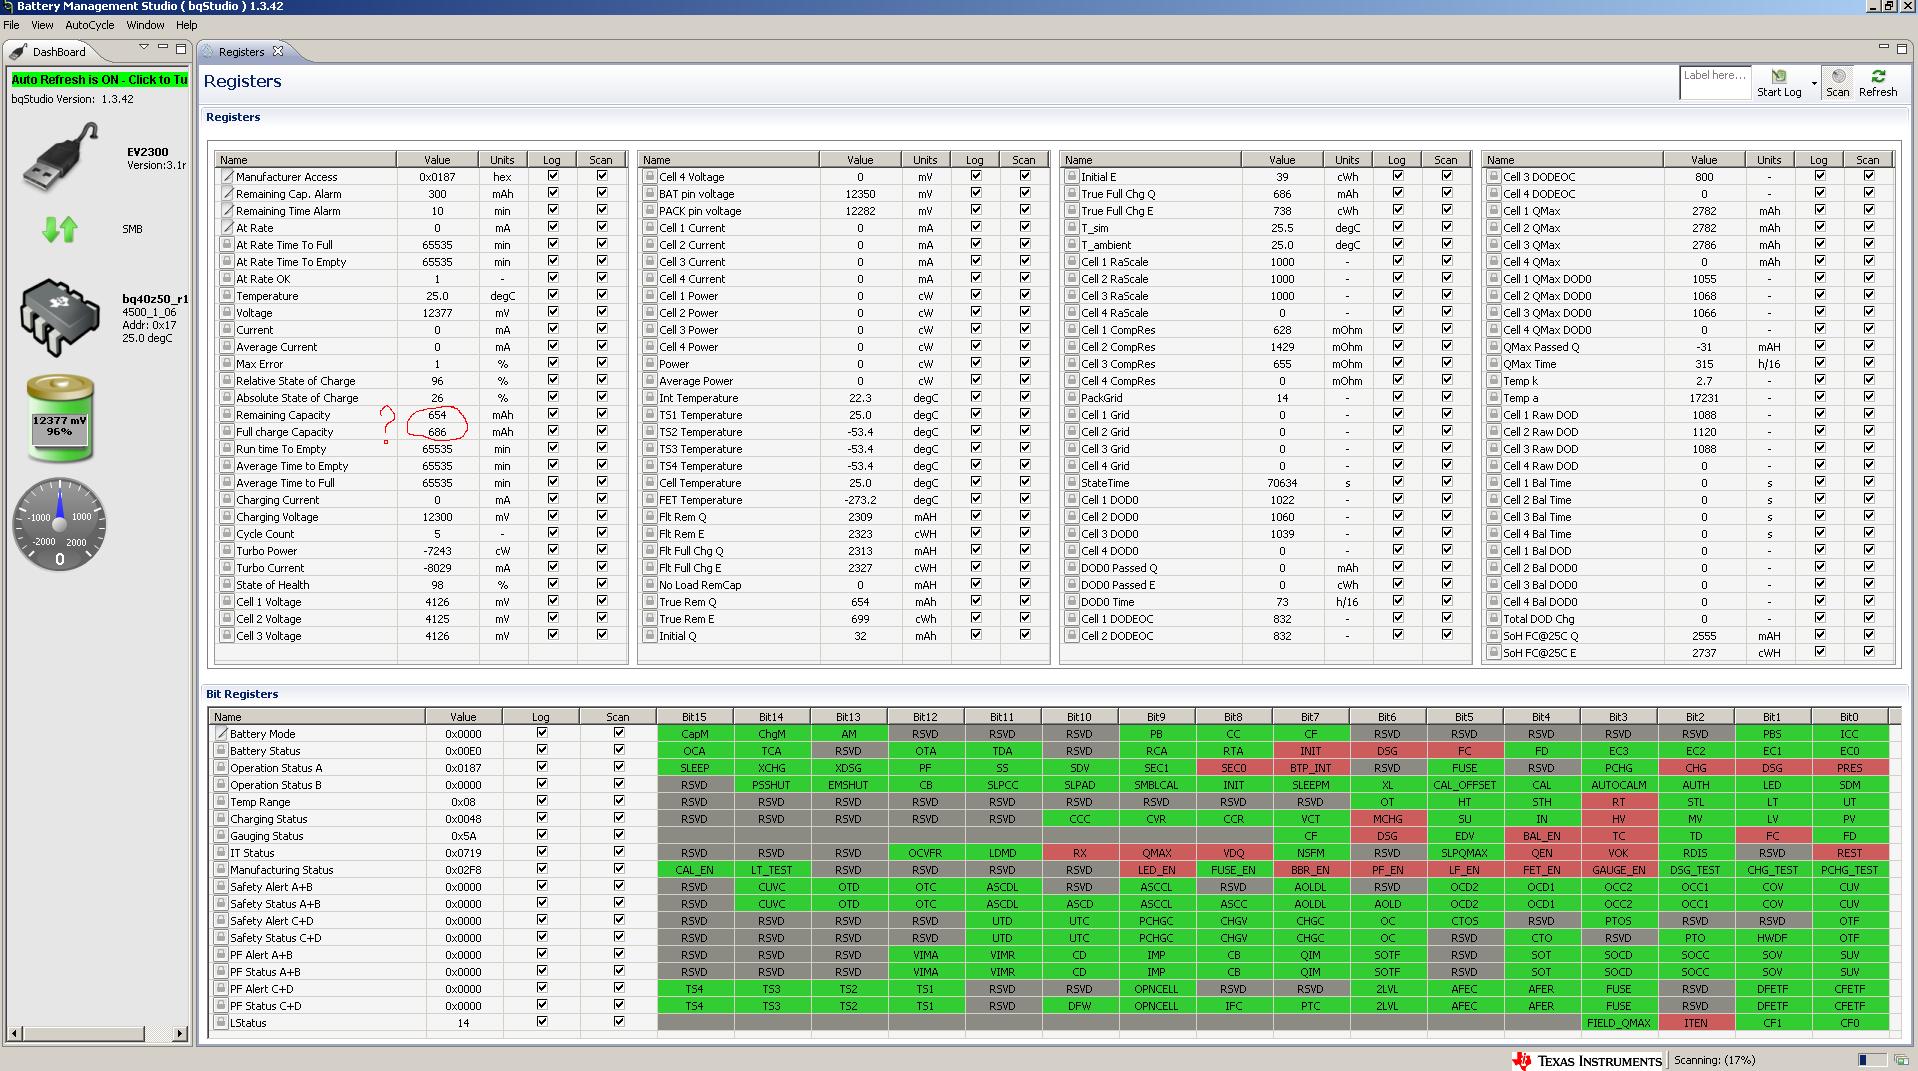This screenshot has height=1071, width=1918.
Task: Click the 'Label here...' log input field
Action: click(x=1715, y=82)
